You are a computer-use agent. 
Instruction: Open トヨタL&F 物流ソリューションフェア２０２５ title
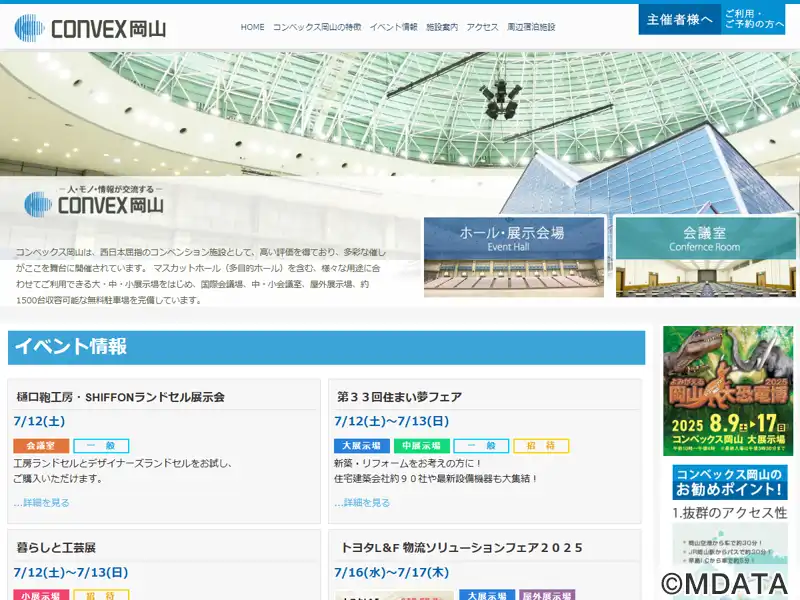[461, 548]
